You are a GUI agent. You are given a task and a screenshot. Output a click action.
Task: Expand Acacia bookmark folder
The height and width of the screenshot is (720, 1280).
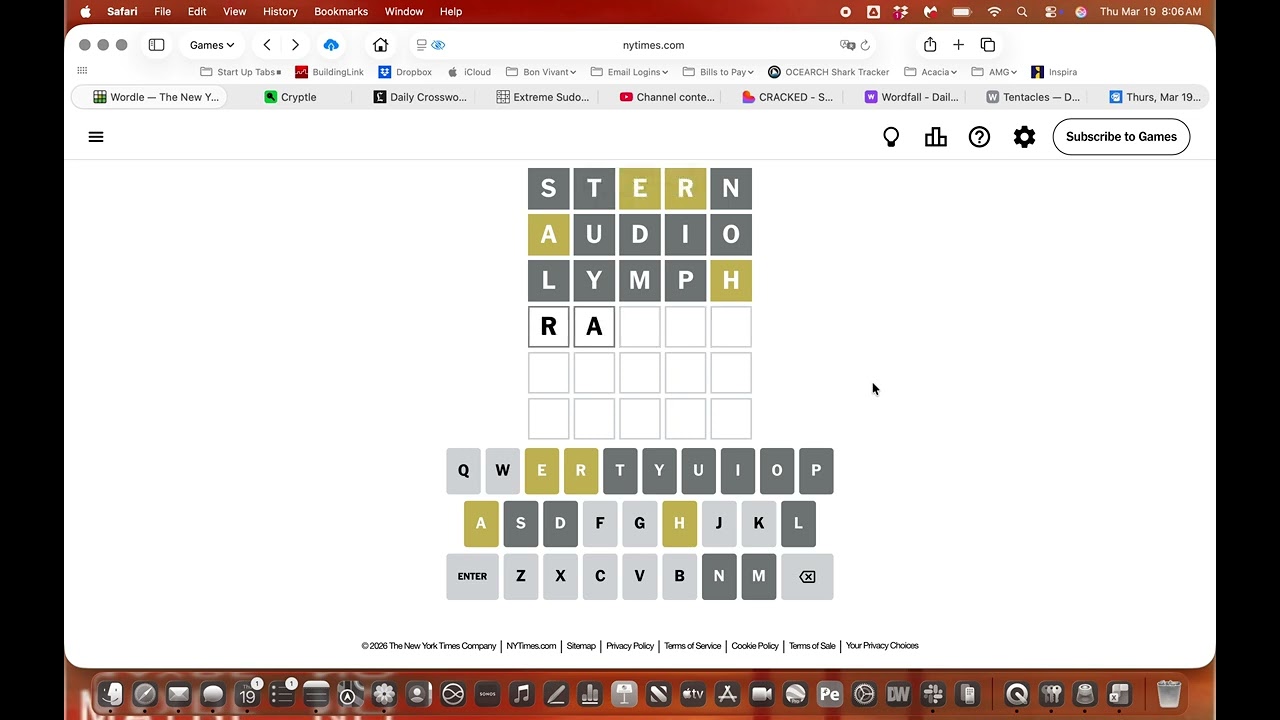pos(931,72)
